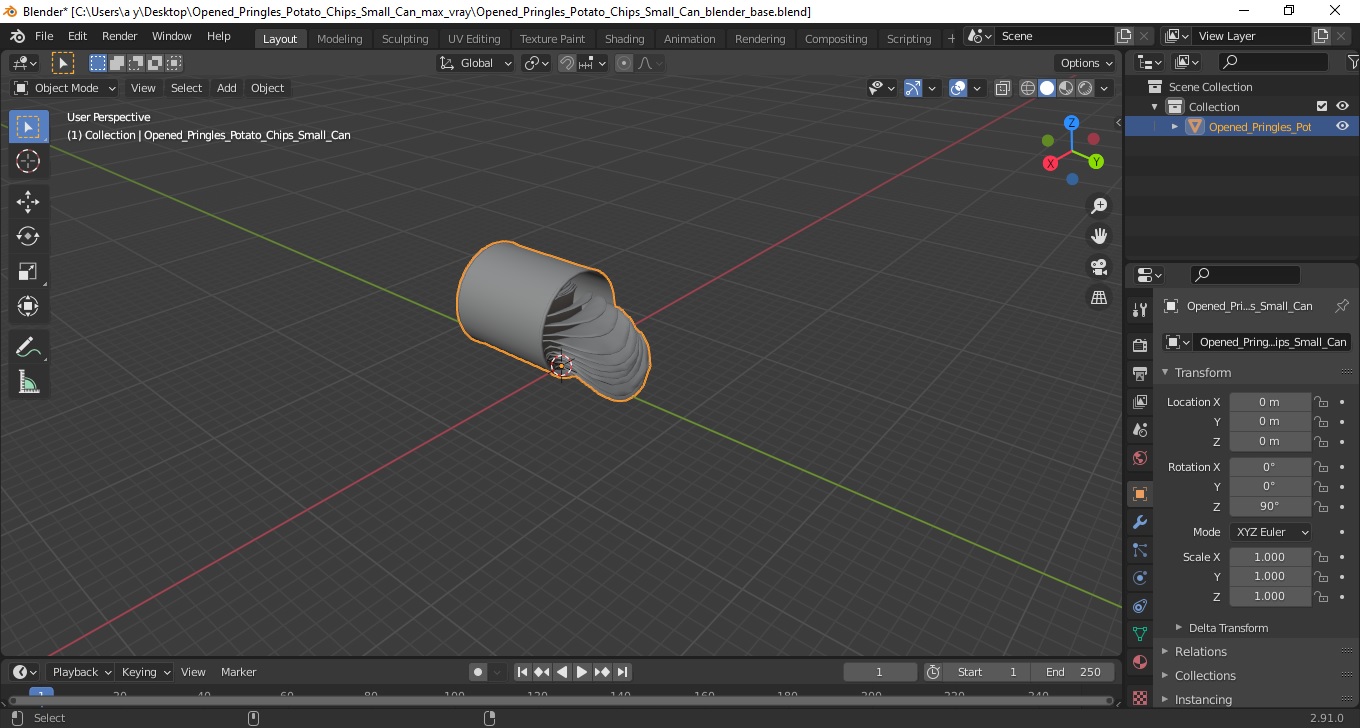Viewport: 1360px width, 728px height.
Task: Toggle Collection visibility eye in outliner
Action: click(1342, 106)
